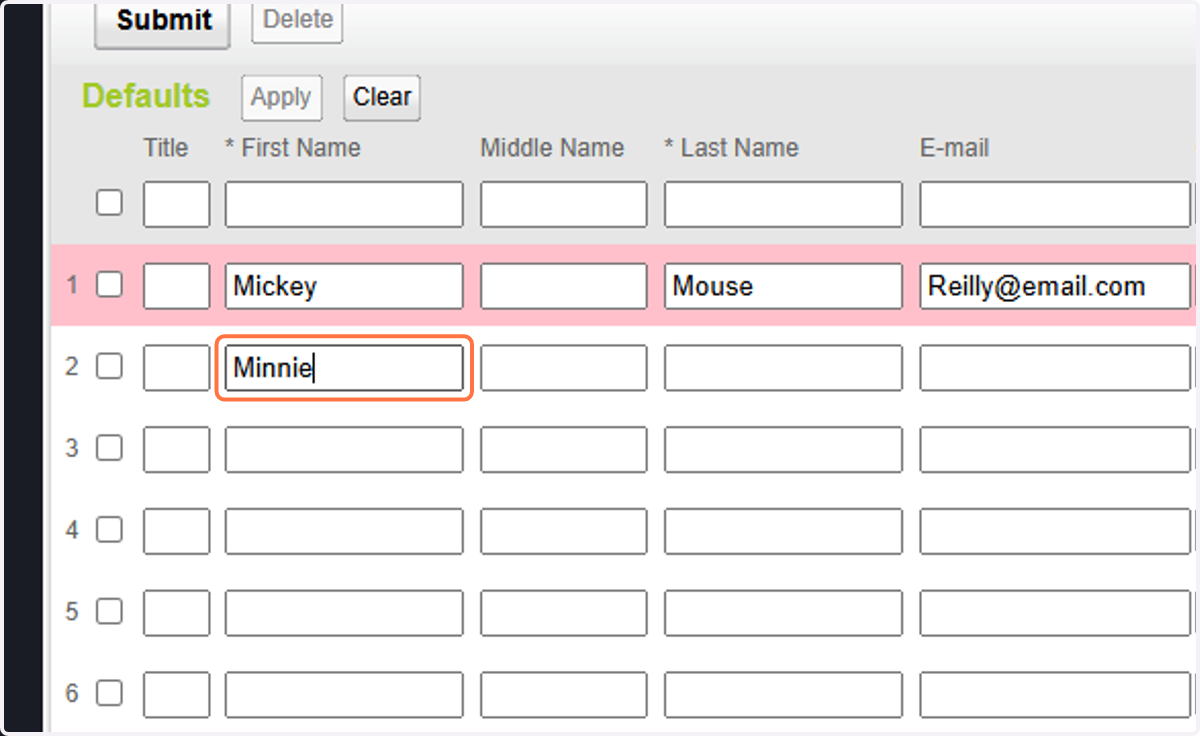Click row 2 Title field
The height and width of the screenshot is (736, 1200).
[177, 368]
